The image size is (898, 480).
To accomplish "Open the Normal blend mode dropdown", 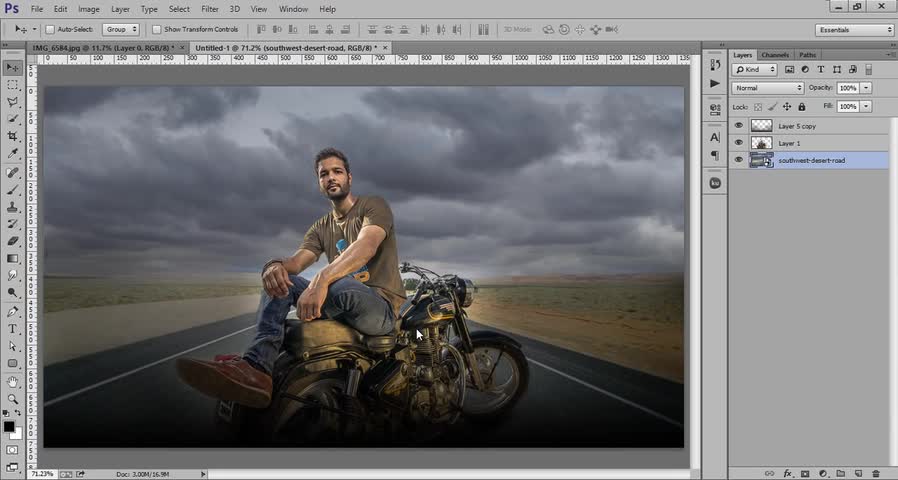I will [768, 88].
